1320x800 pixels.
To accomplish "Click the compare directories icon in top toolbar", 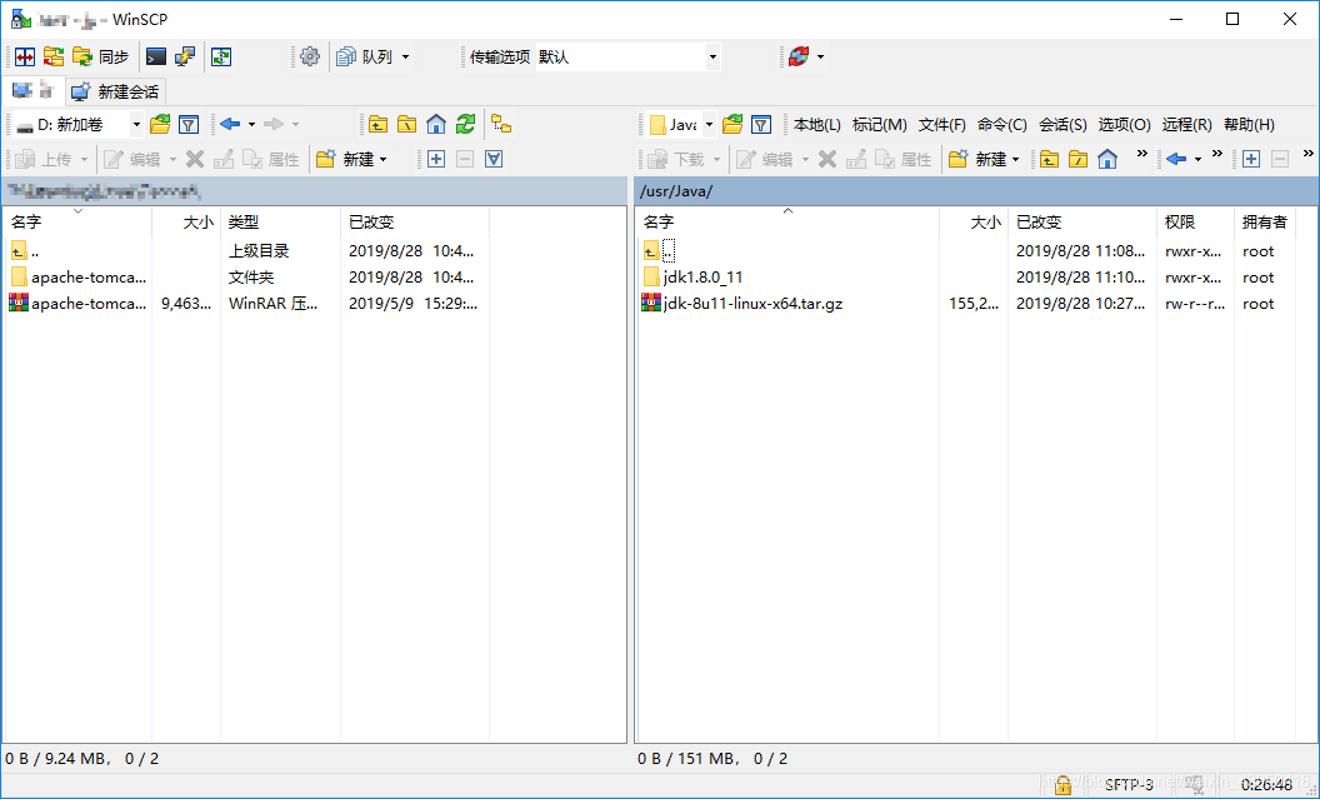I will pyautogui.click(x=25, y=57).
